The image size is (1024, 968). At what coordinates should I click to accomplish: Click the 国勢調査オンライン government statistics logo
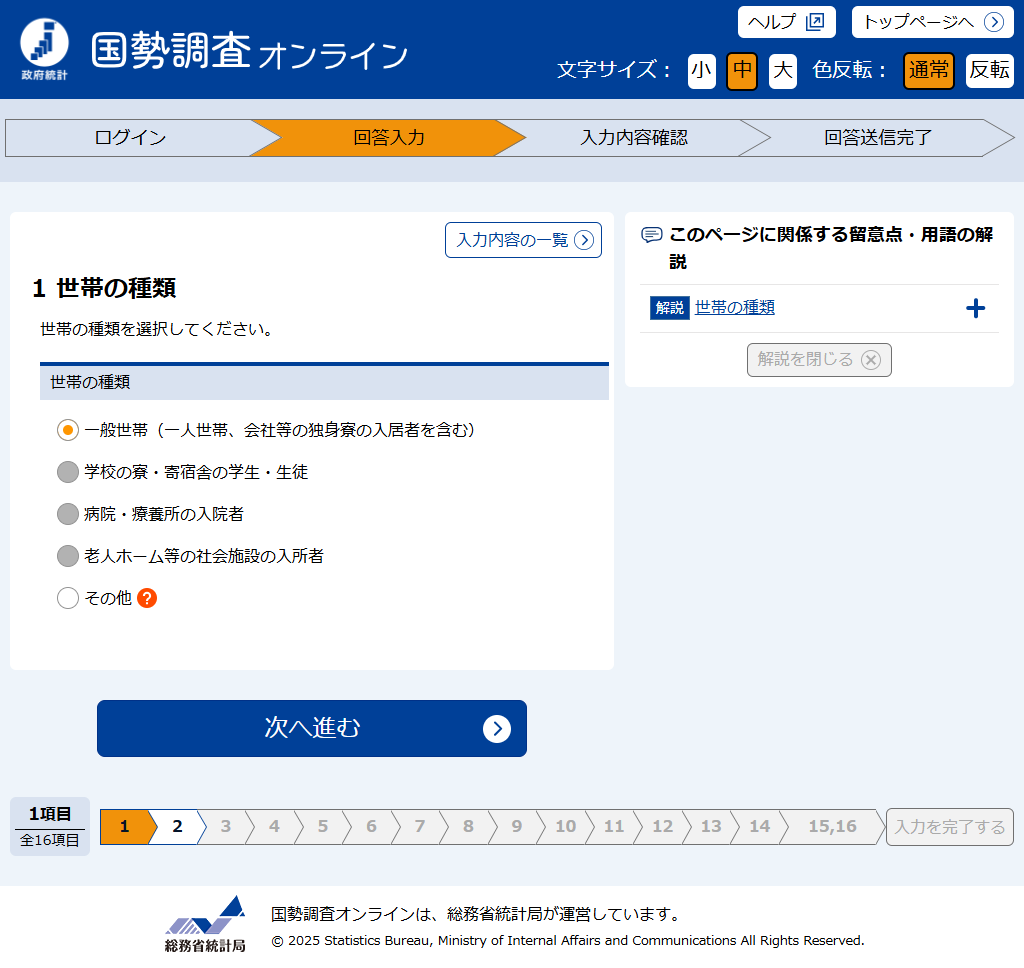tap(45, 50)
